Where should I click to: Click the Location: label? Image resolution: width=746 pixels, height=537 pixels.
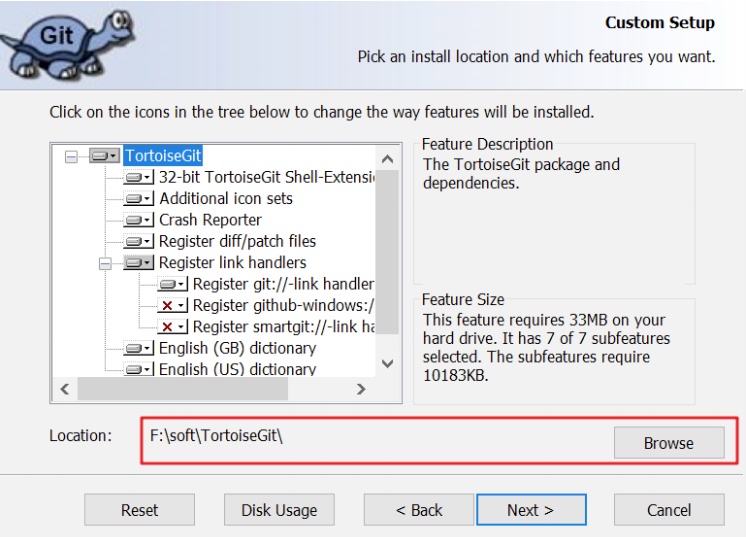80,436
